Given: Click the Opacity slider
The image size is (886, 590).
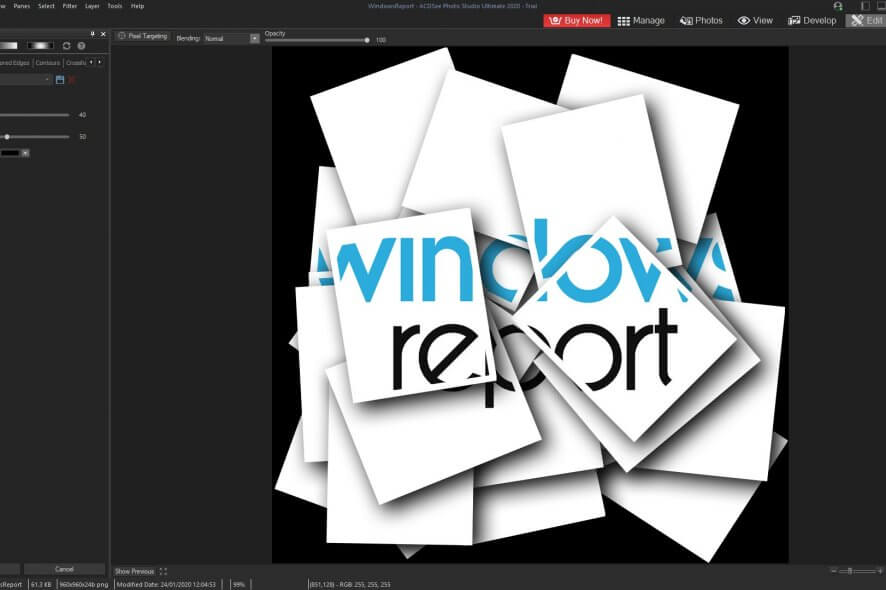Looking at the screenshot, I should [317, 40].
